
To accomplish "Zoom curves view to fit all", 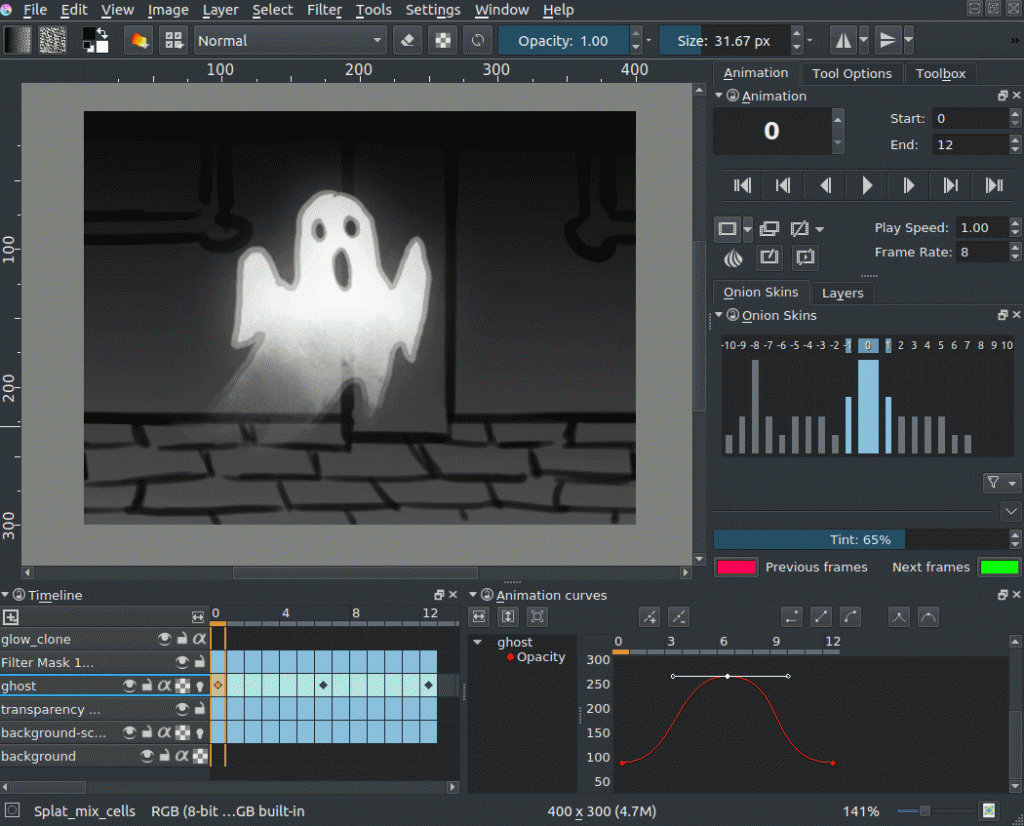I will (x=537, y=617).
